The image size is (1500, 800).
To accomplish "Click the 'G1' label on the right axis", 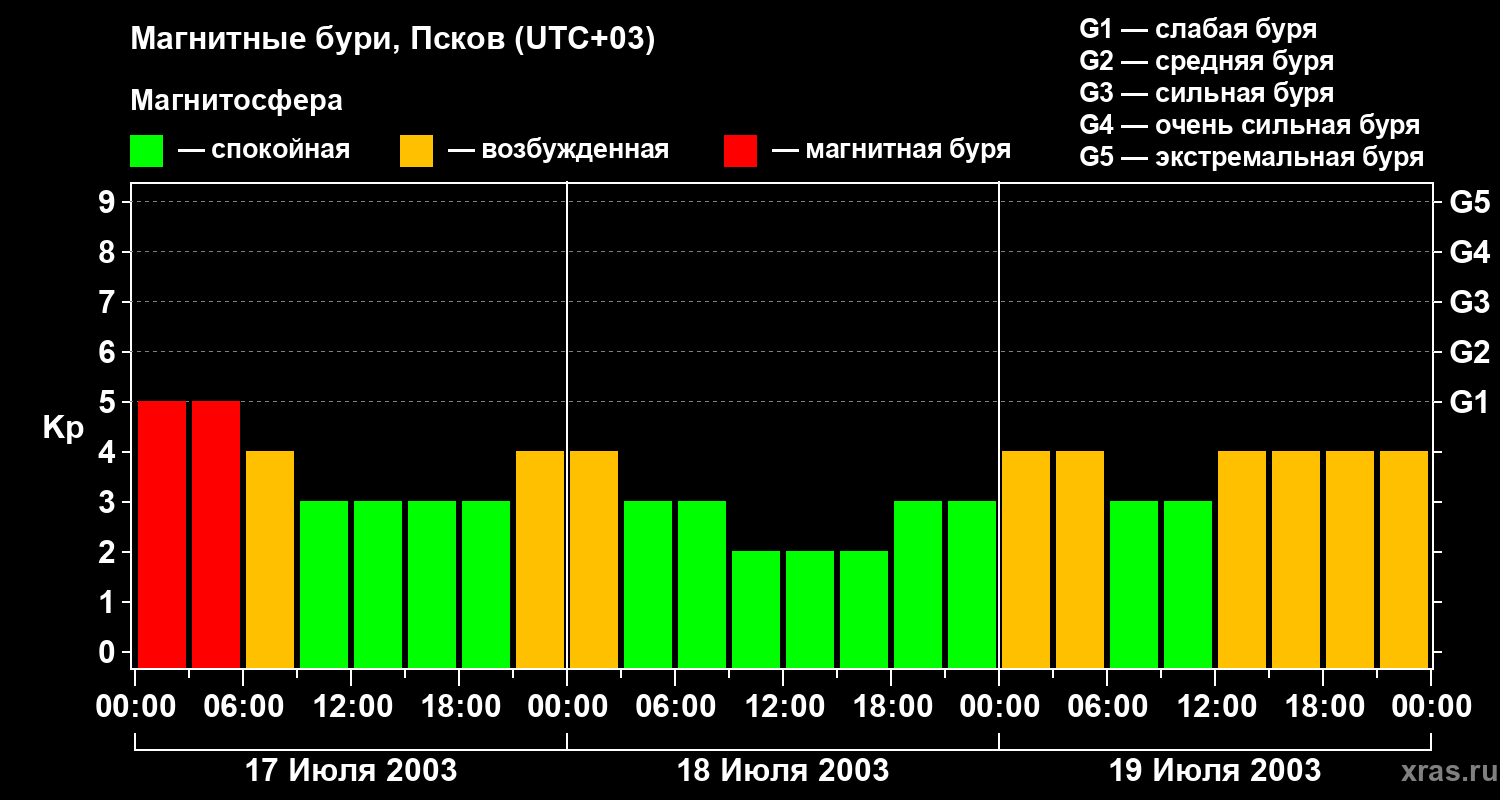I will [x=1469, y=402].
